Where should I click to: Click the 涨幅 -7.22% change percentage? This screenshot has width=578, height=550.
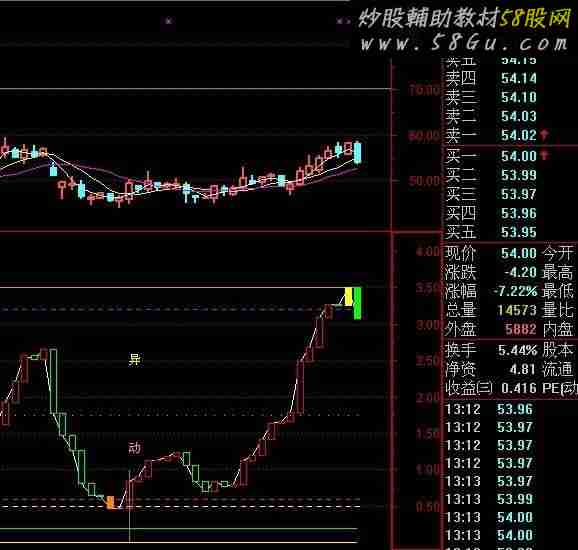(515, 291)
